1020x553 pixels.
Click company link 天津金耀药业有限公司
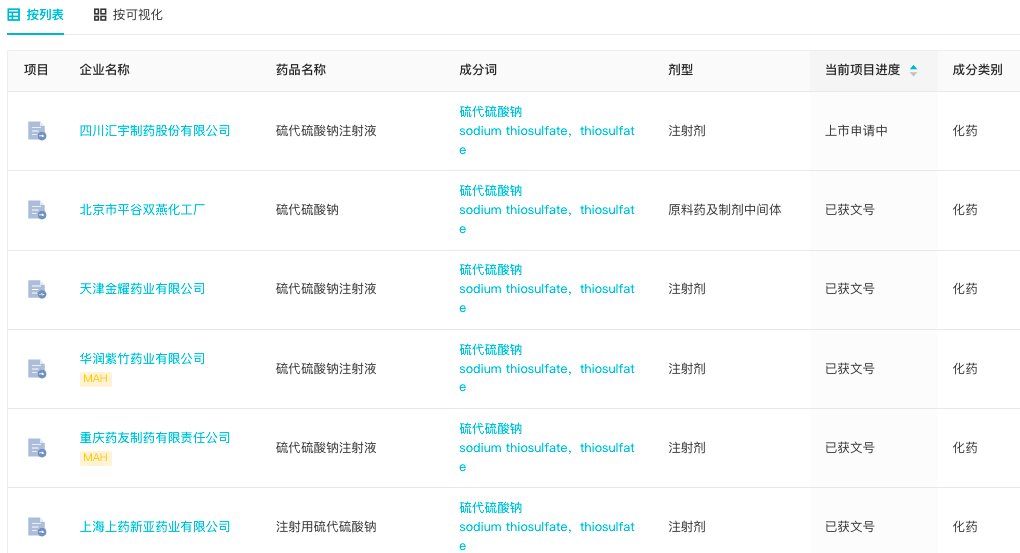tap(142, 289)
